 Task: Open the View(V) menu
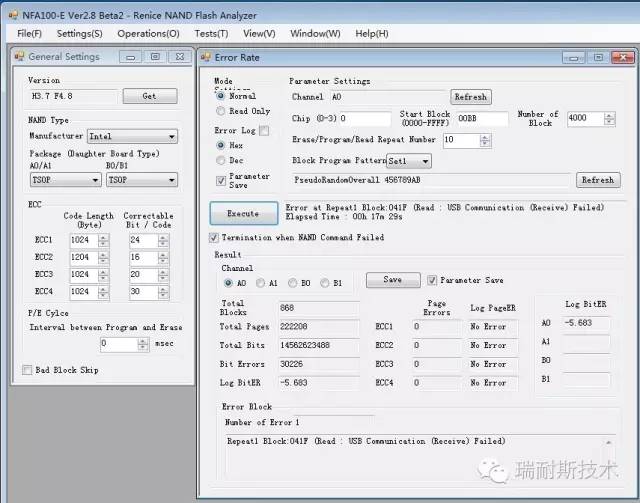[x=259, y=33]
